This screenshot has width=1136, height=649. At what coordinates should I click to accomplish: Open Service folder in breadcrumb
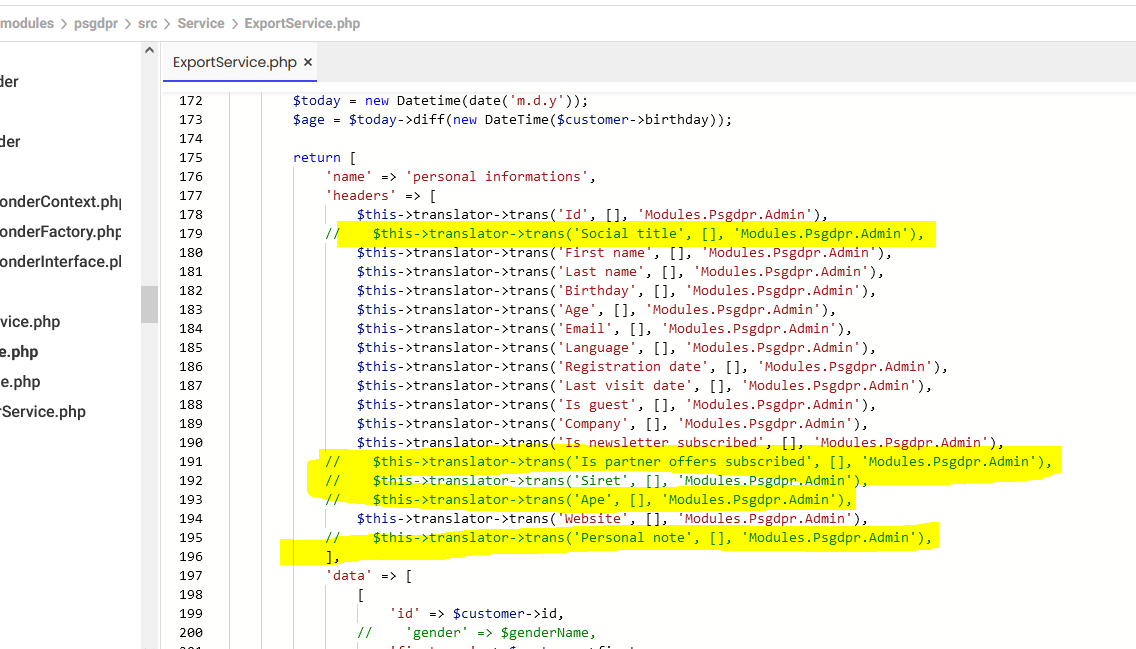coord(201,23)
